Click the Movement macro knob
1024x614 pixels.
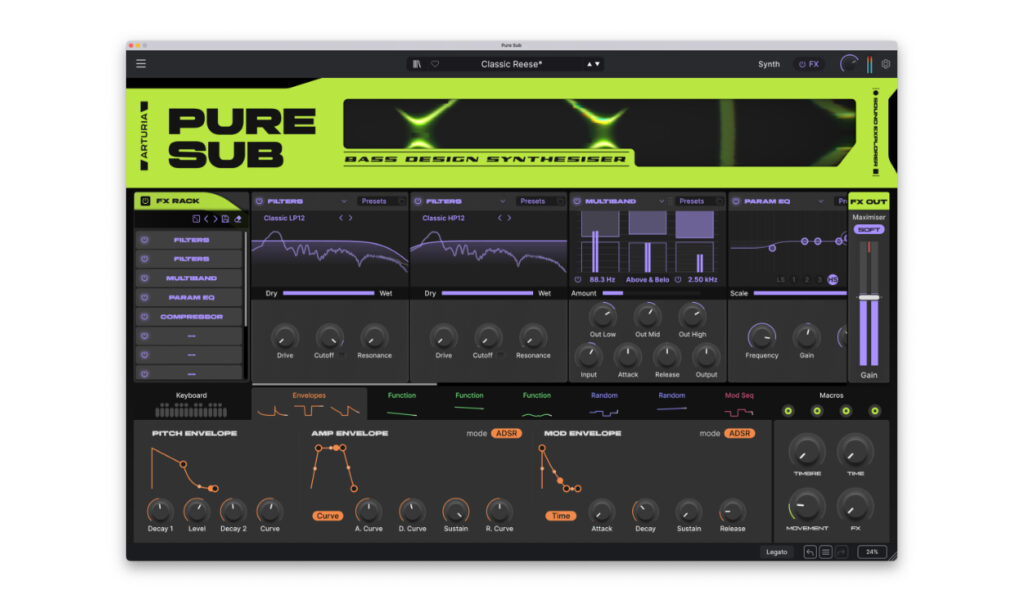(807, 505)
